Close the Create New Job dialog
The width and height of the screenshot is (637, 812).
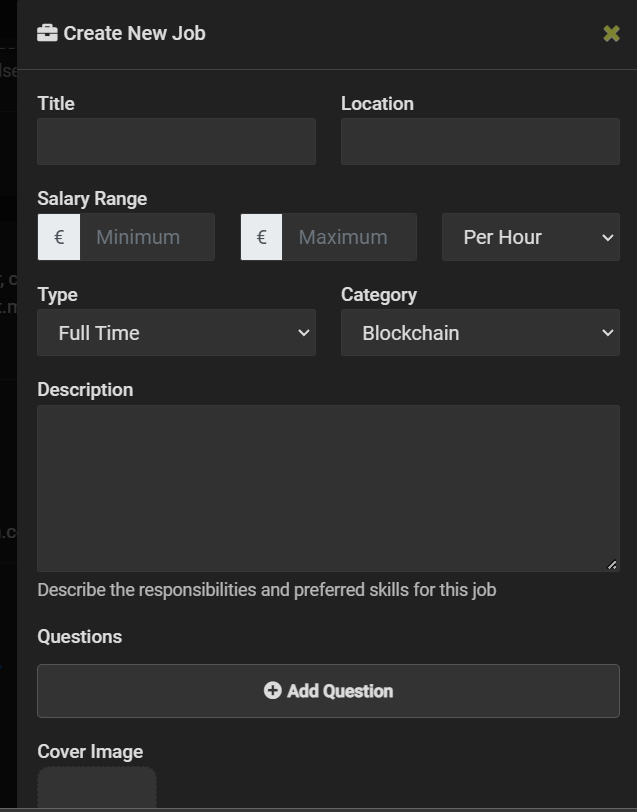611,34
